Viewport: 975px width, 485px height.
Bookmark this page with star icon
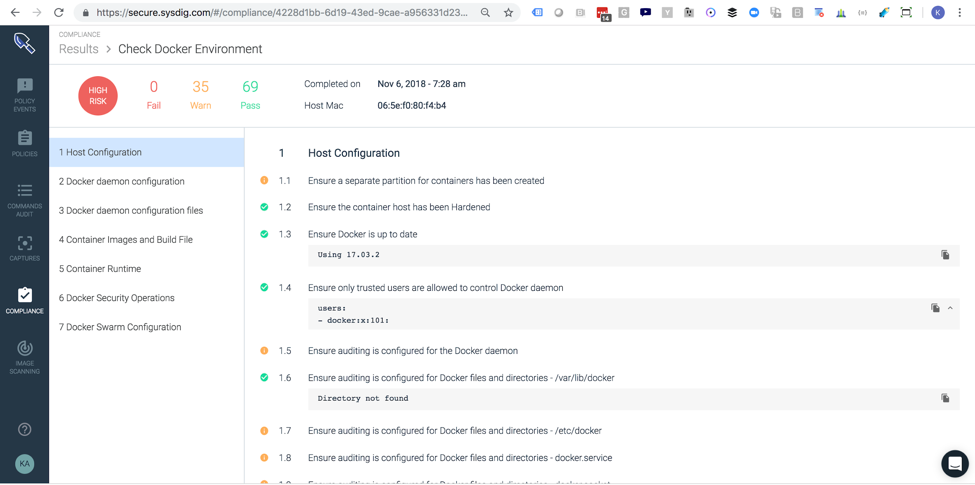[508, 12]
